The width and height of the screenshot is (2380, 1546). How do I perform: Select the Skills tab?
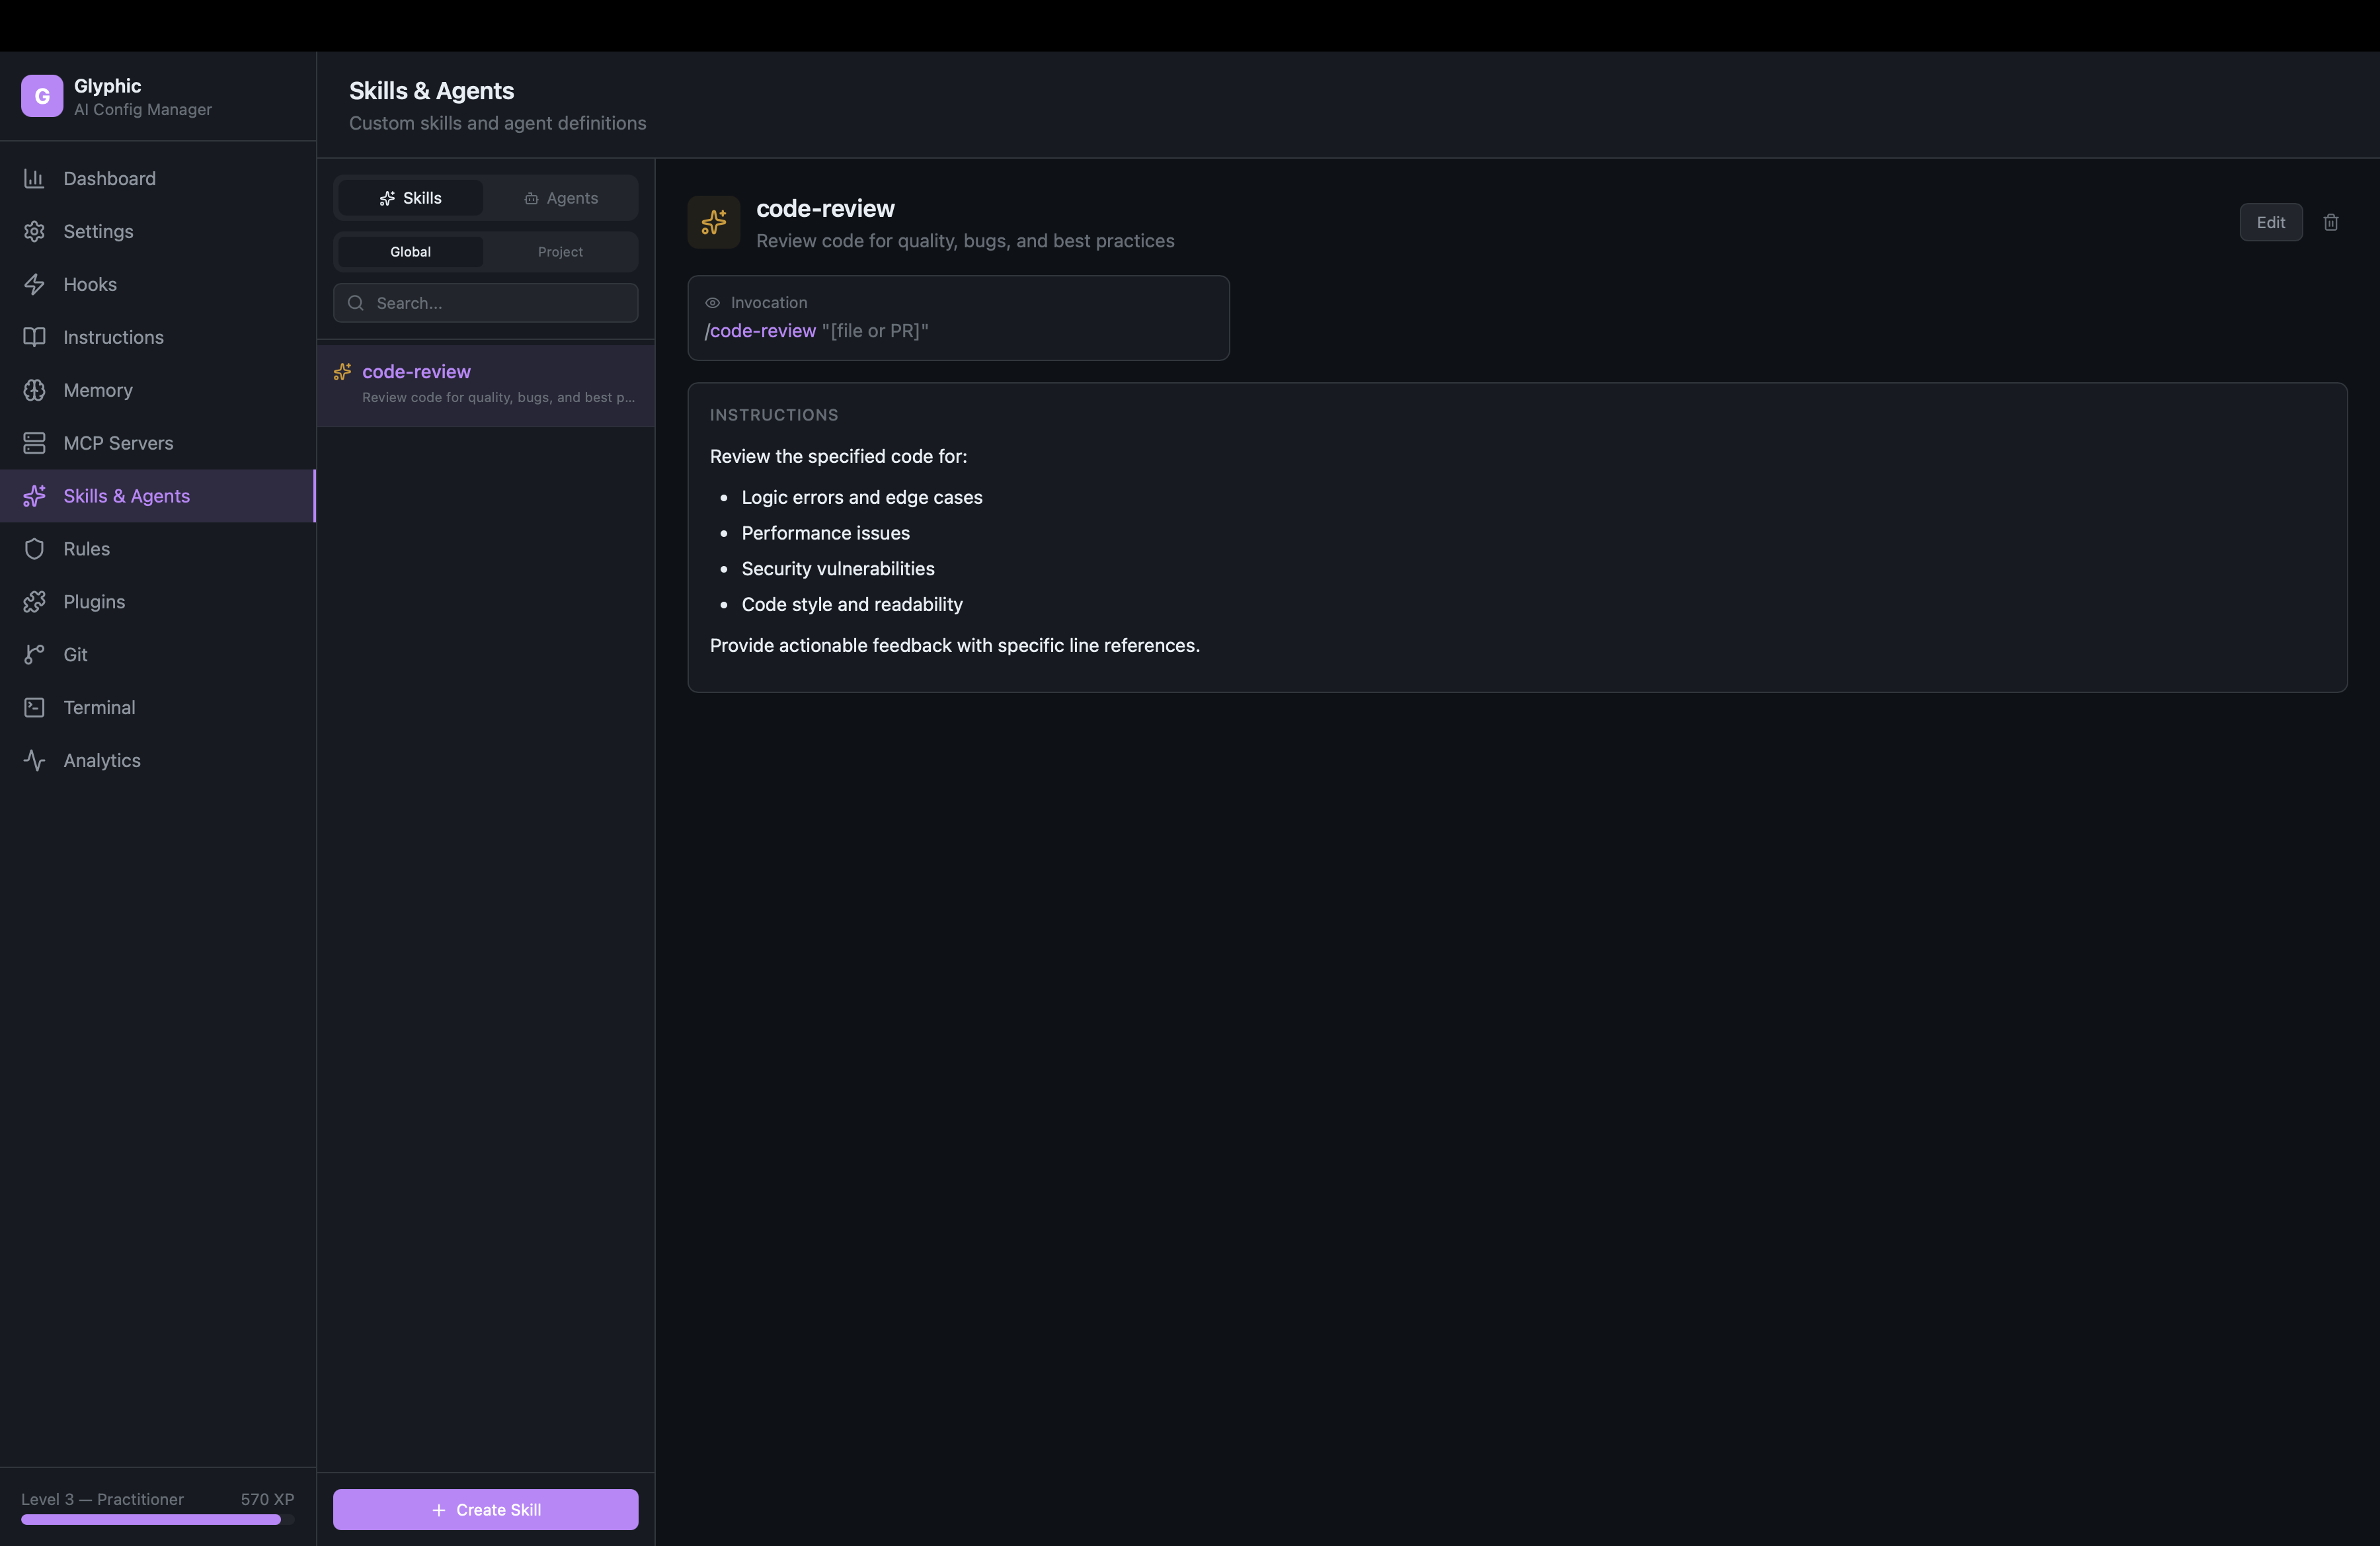[410, 198]
